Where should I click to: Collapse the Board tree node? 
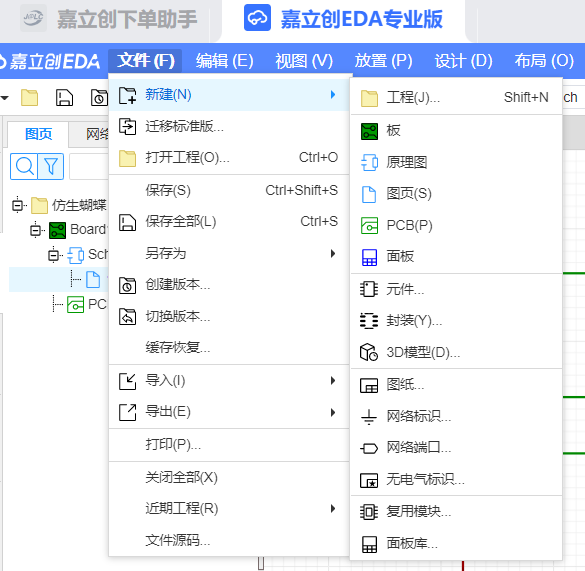pyautogui.click(x=35, y=230)
